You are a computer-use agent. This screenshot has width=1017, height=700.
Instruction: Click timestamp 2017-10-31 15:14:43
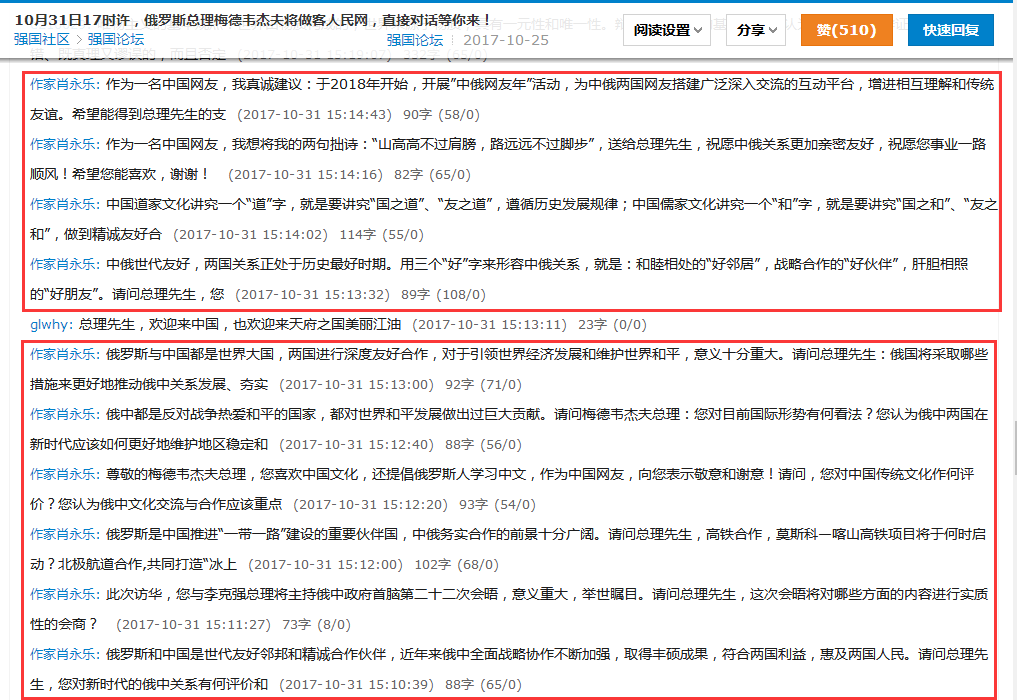pyautogui.click(x=315, y=115)
